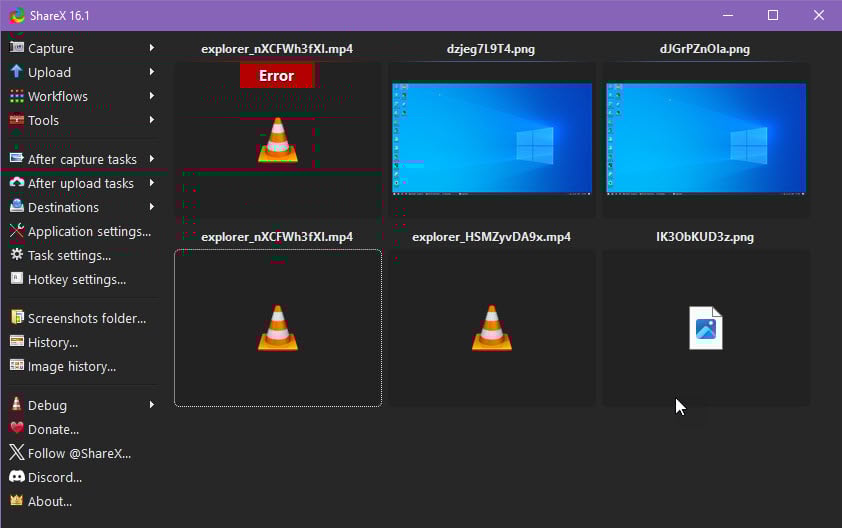Image resolution: width=842 pixels, height=528 pixels.
Task: Expand the Debug submenu arrow
Action: tap(152, 405)
